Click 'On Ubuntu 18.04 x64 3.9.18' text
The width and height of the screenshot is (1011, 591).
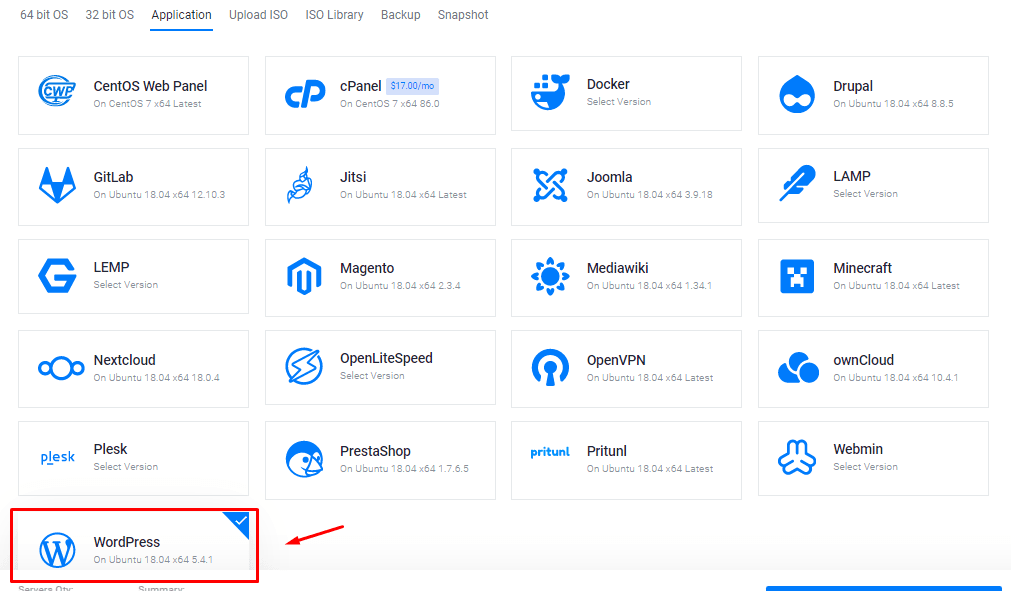point(649,195)
